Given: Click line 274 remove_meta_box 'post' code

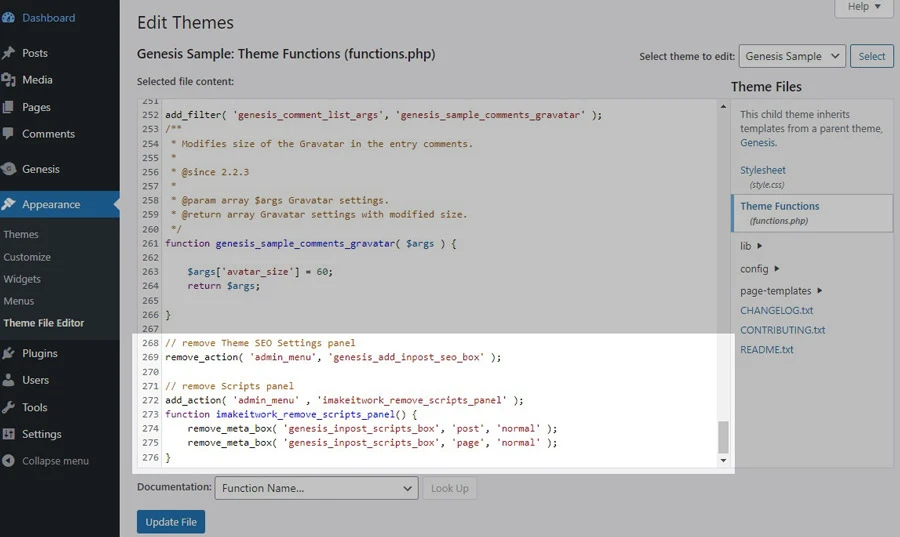Looking at the screenshot, I should click(x=372, y=429).
